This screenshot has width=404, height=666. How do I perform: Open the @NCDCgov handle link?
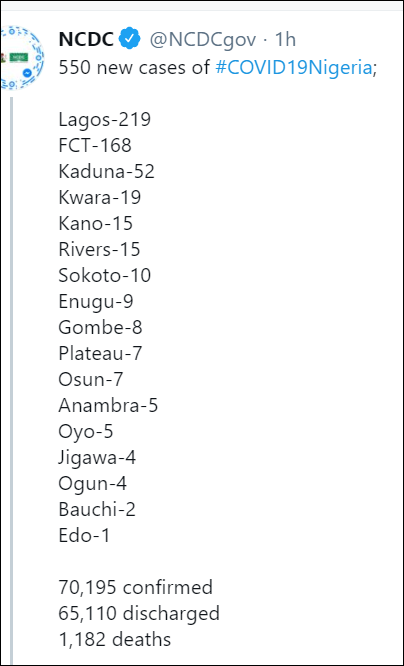202,40
